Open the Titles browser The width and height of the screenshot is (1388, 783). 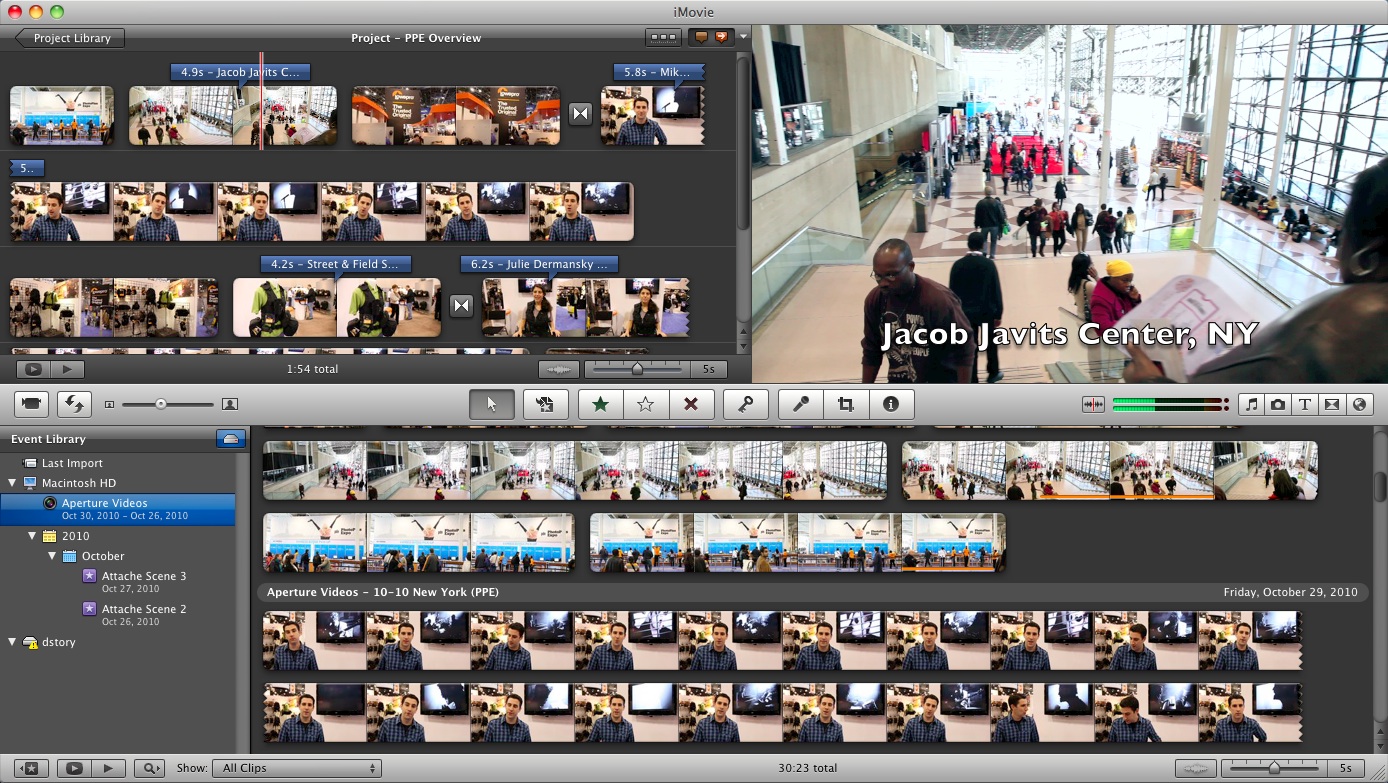pyautogui.click(x=1306, y=404)
